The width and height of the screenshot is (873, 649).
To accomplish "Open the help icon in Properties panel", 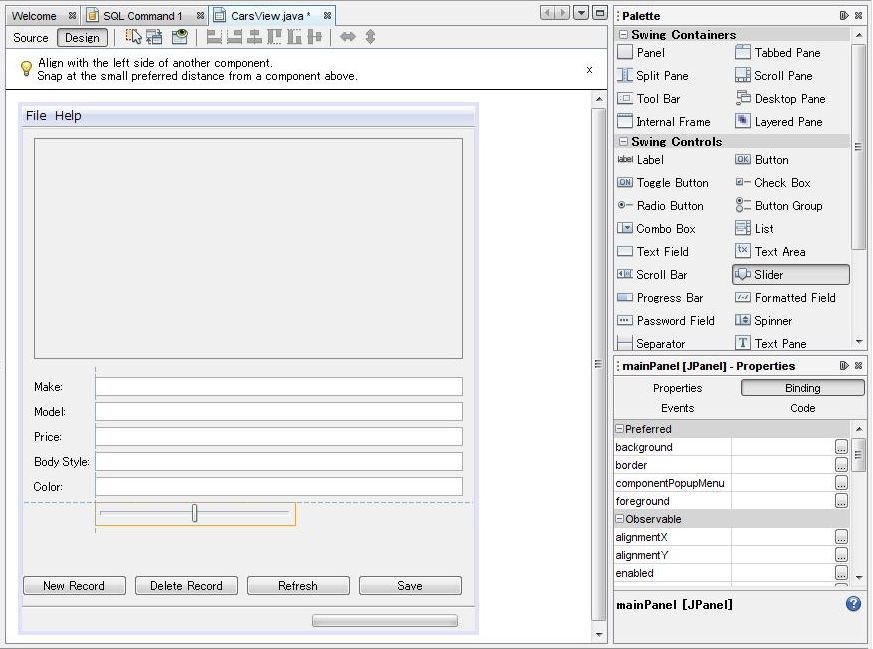I will coord(853,604).
